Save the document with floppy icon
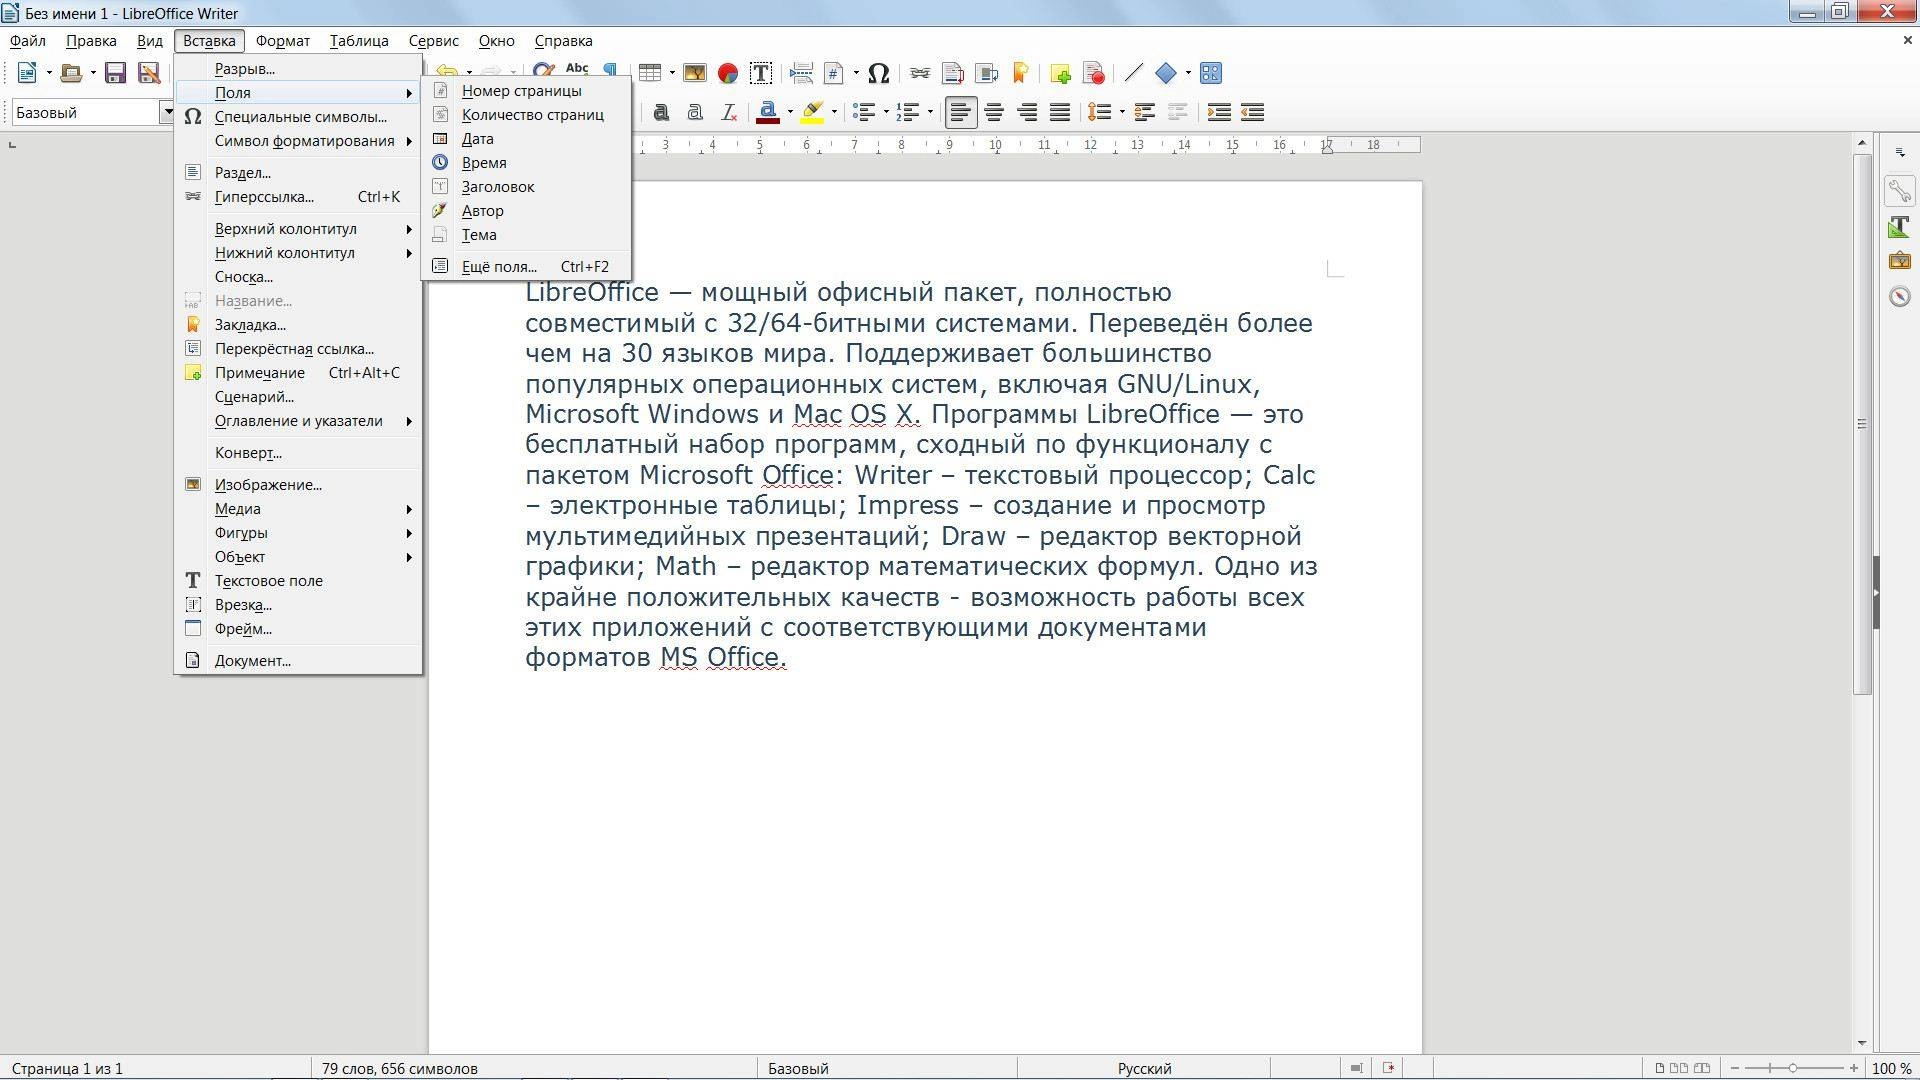The height and width of the screenshot is (1080, 1920). tap(115, 73)
